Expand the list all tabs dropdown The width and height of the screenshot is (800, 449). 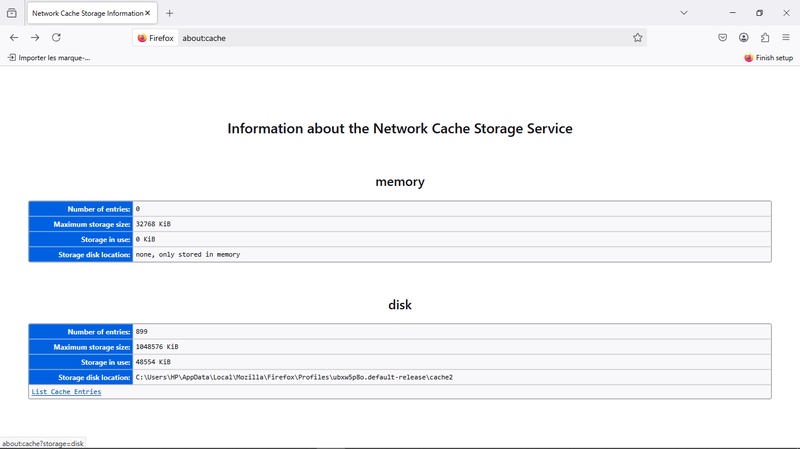[684, 13]
